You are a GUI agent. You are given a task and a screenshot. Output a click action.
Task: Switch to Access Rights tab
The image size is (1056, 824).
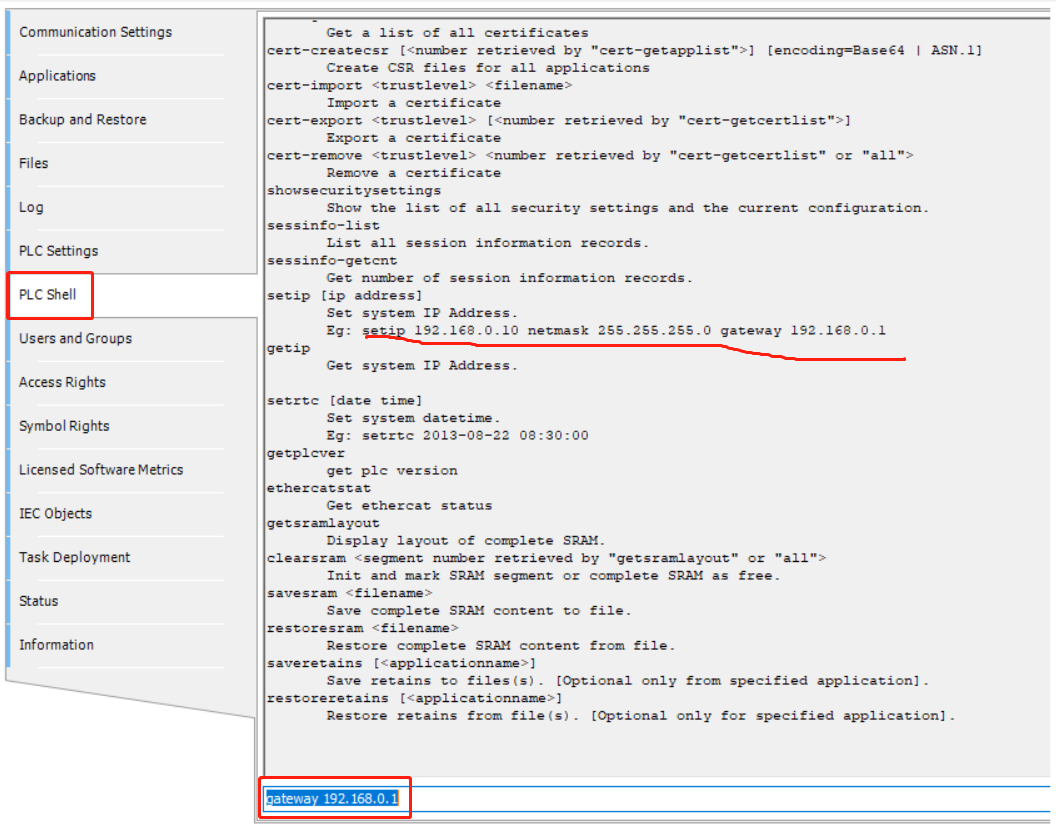tap(62, 382)
